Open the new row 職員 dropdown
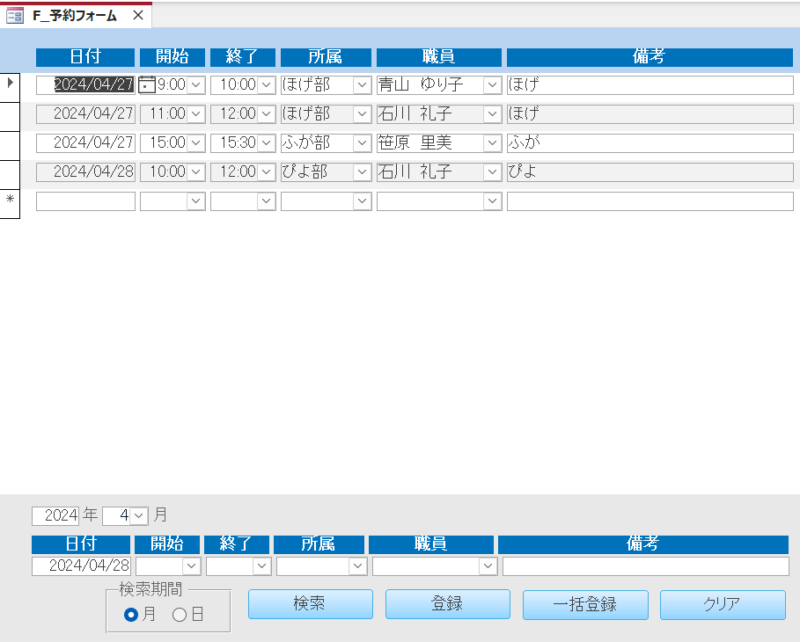Viewport: 800px width, 642px height. coord(492,201)
